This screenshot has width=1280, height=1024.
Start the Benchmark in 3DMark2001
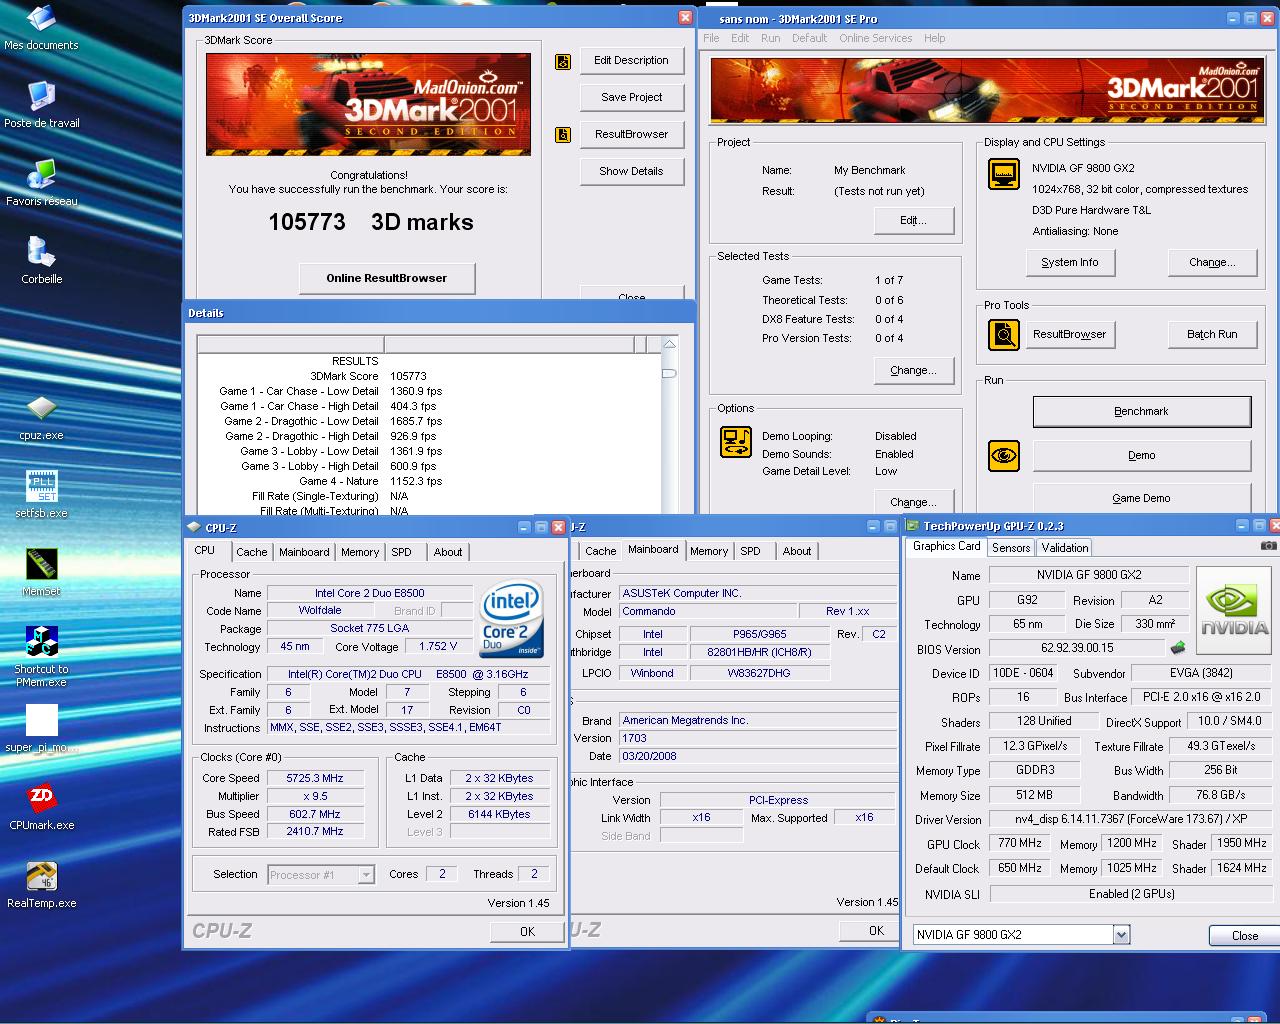coord(1141,411)
